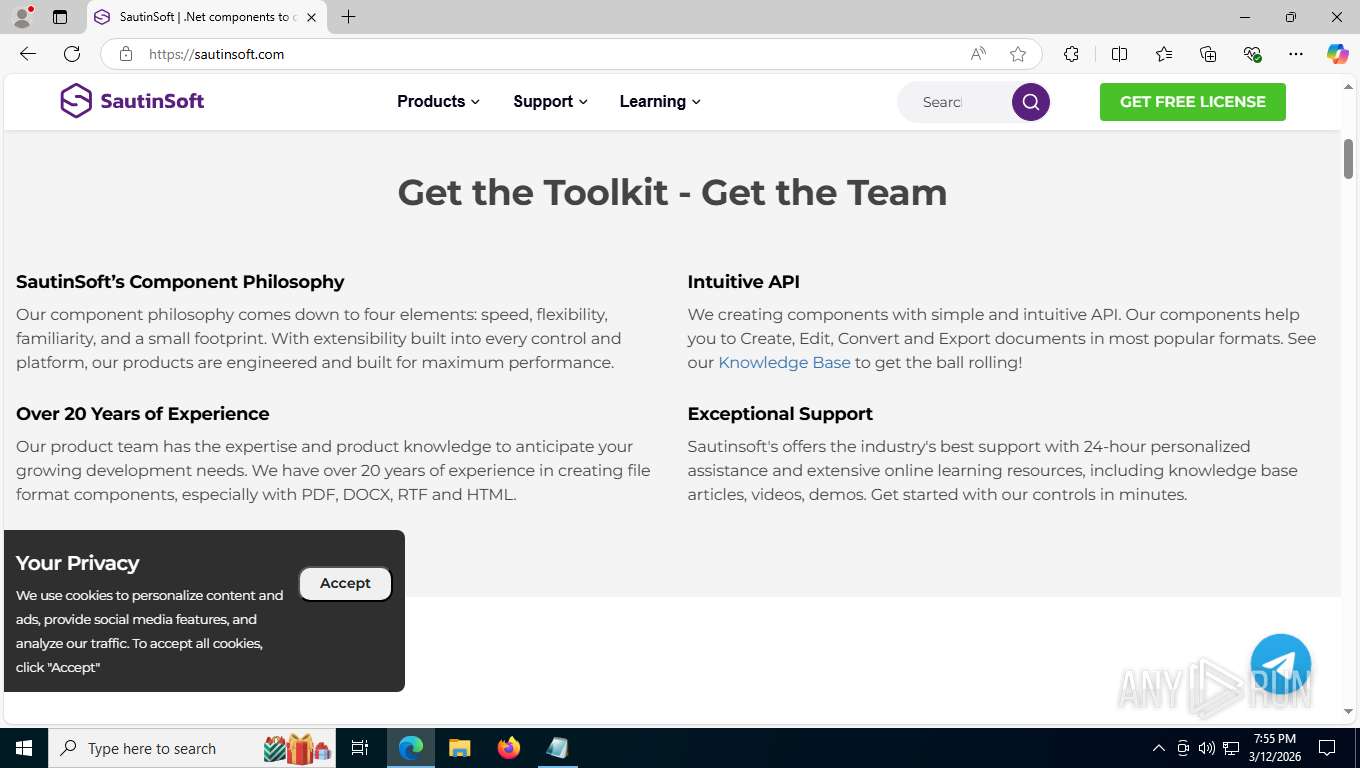The height and width of the screenshot is (768, 1360).
Task: Select the SautinSoft browser tab
Action: click(x=206, y=17)
